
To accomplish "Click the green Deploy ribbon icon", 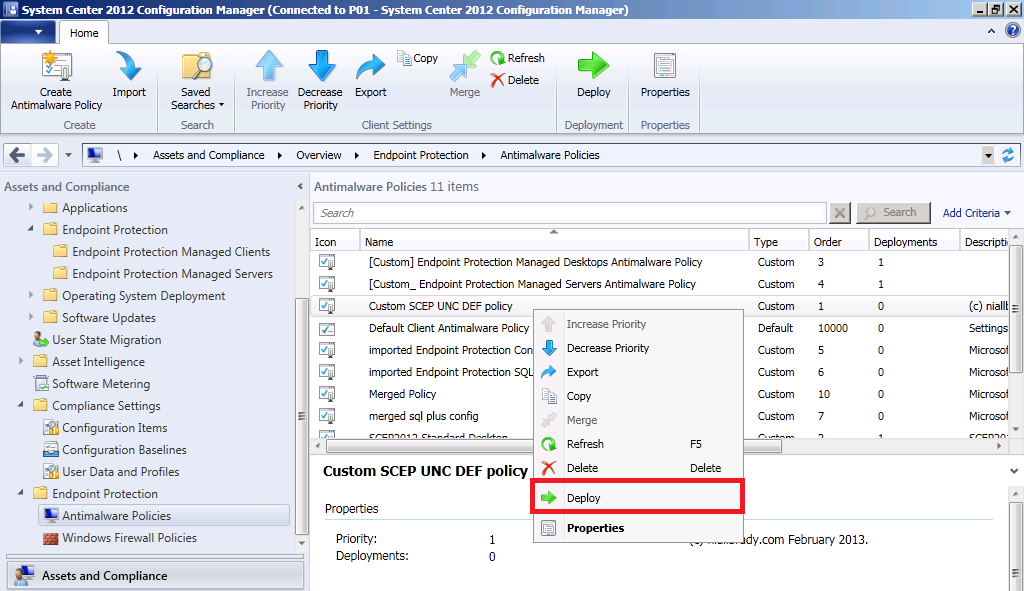I will (x=594, y=66).
